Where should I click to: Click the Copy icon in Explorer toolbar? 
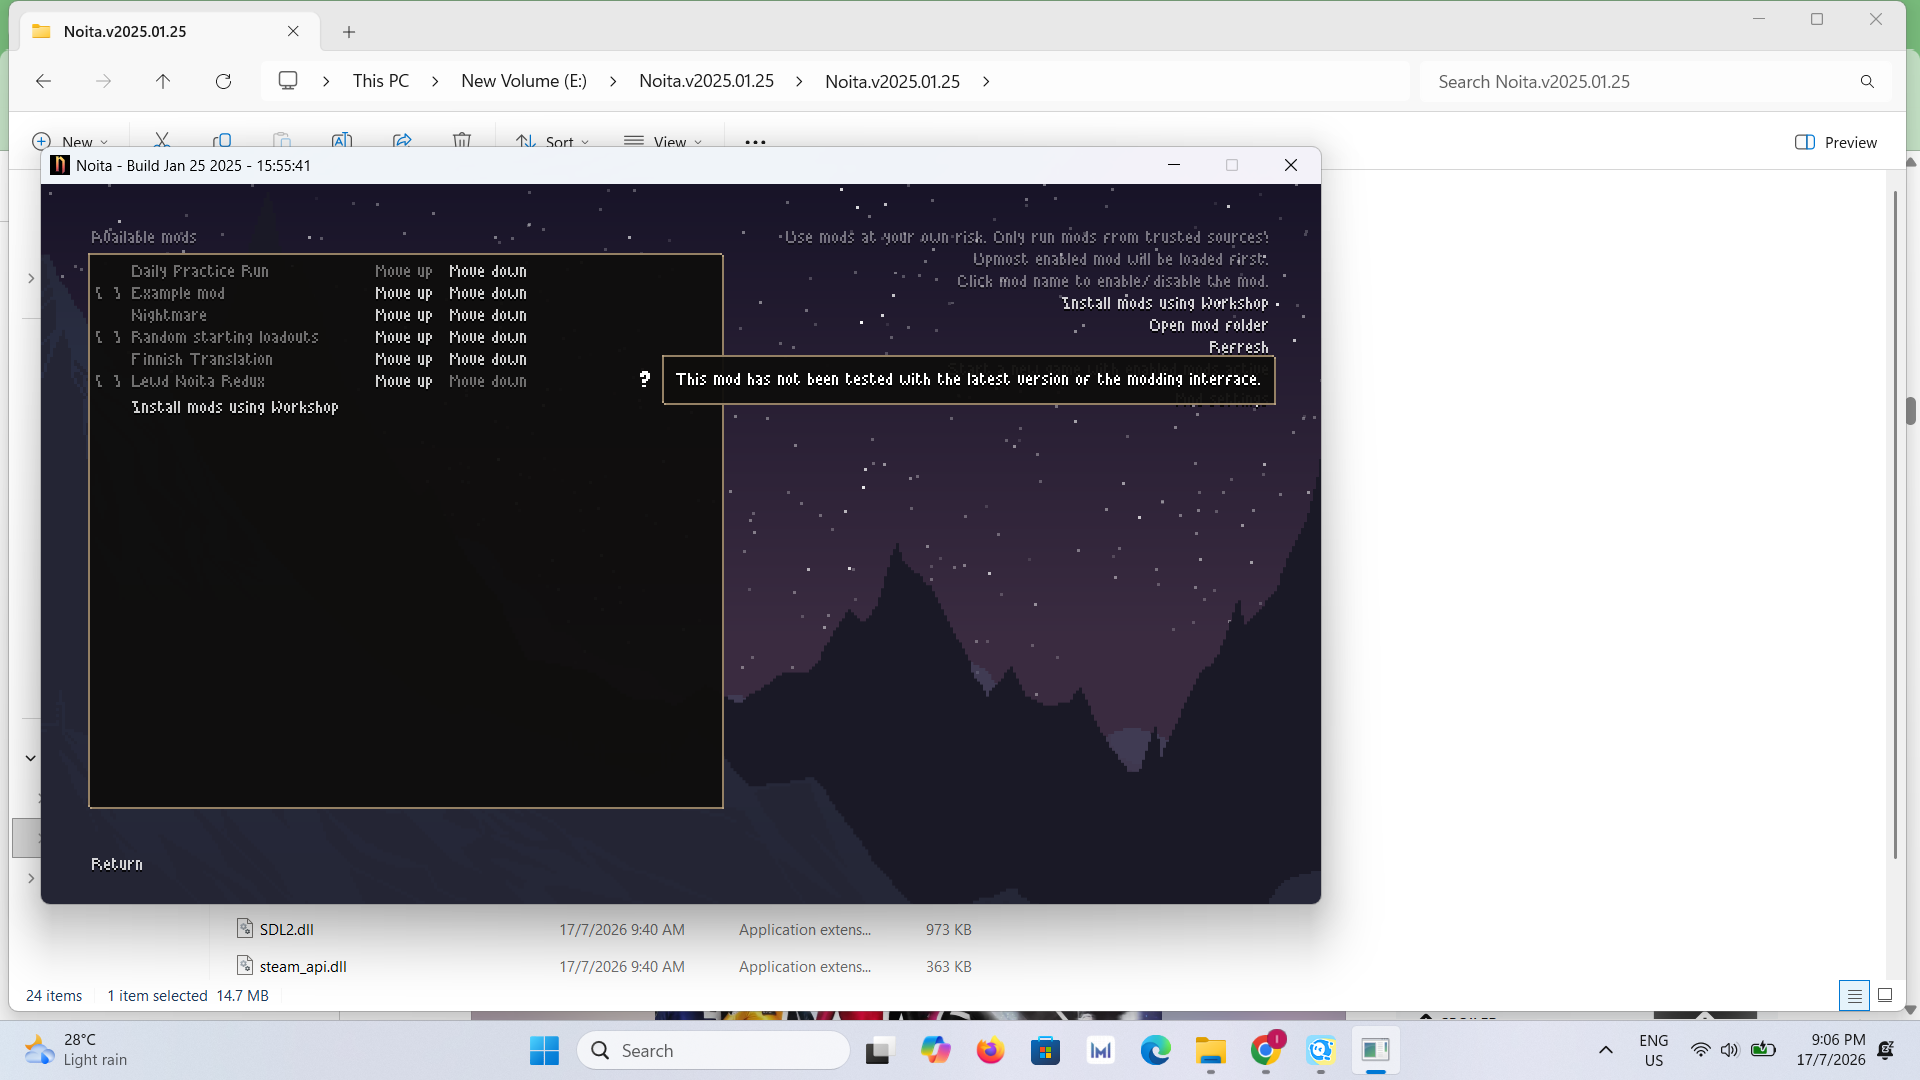222,141
